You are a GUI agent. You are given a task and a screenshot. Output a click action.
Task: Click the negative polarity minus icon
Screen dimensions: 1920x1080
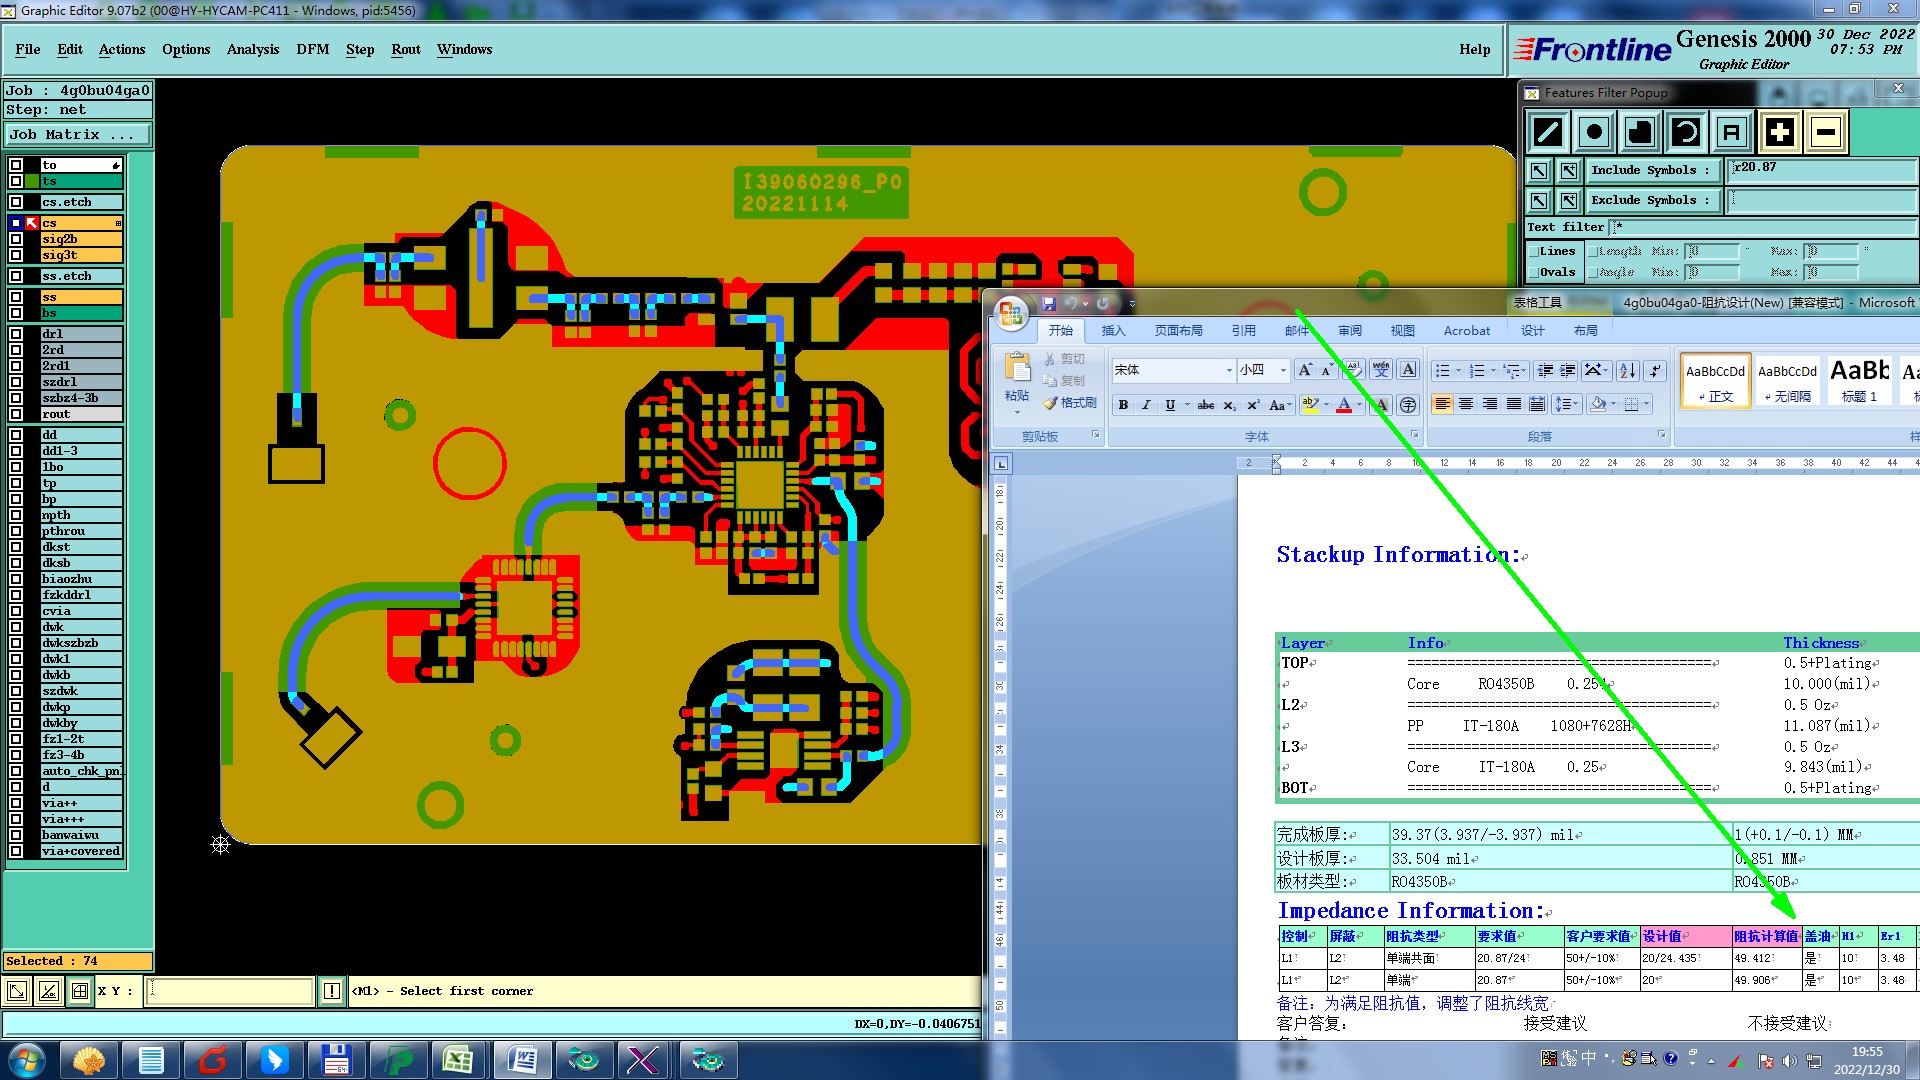(1826, 132)
